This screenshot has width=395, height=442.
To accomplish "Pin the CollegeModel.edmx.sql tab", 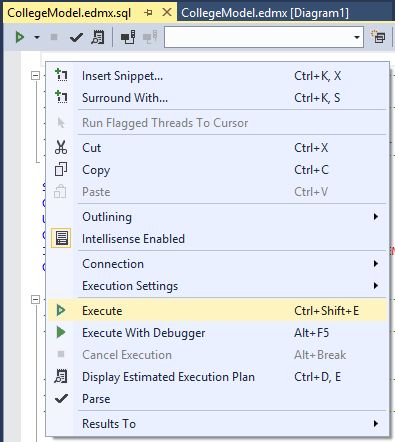I will pyautogui.click(x=148, y=13).
